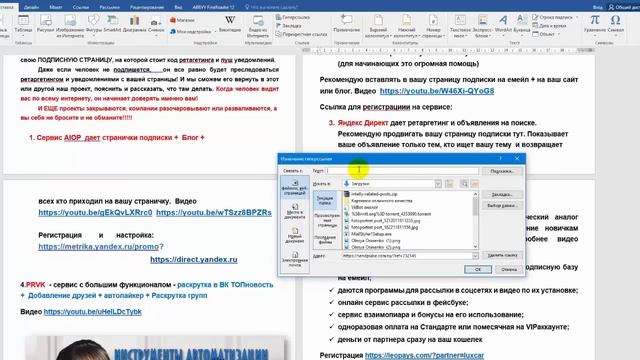Switch to the Дизайн ribbon tab

[31, 7]
